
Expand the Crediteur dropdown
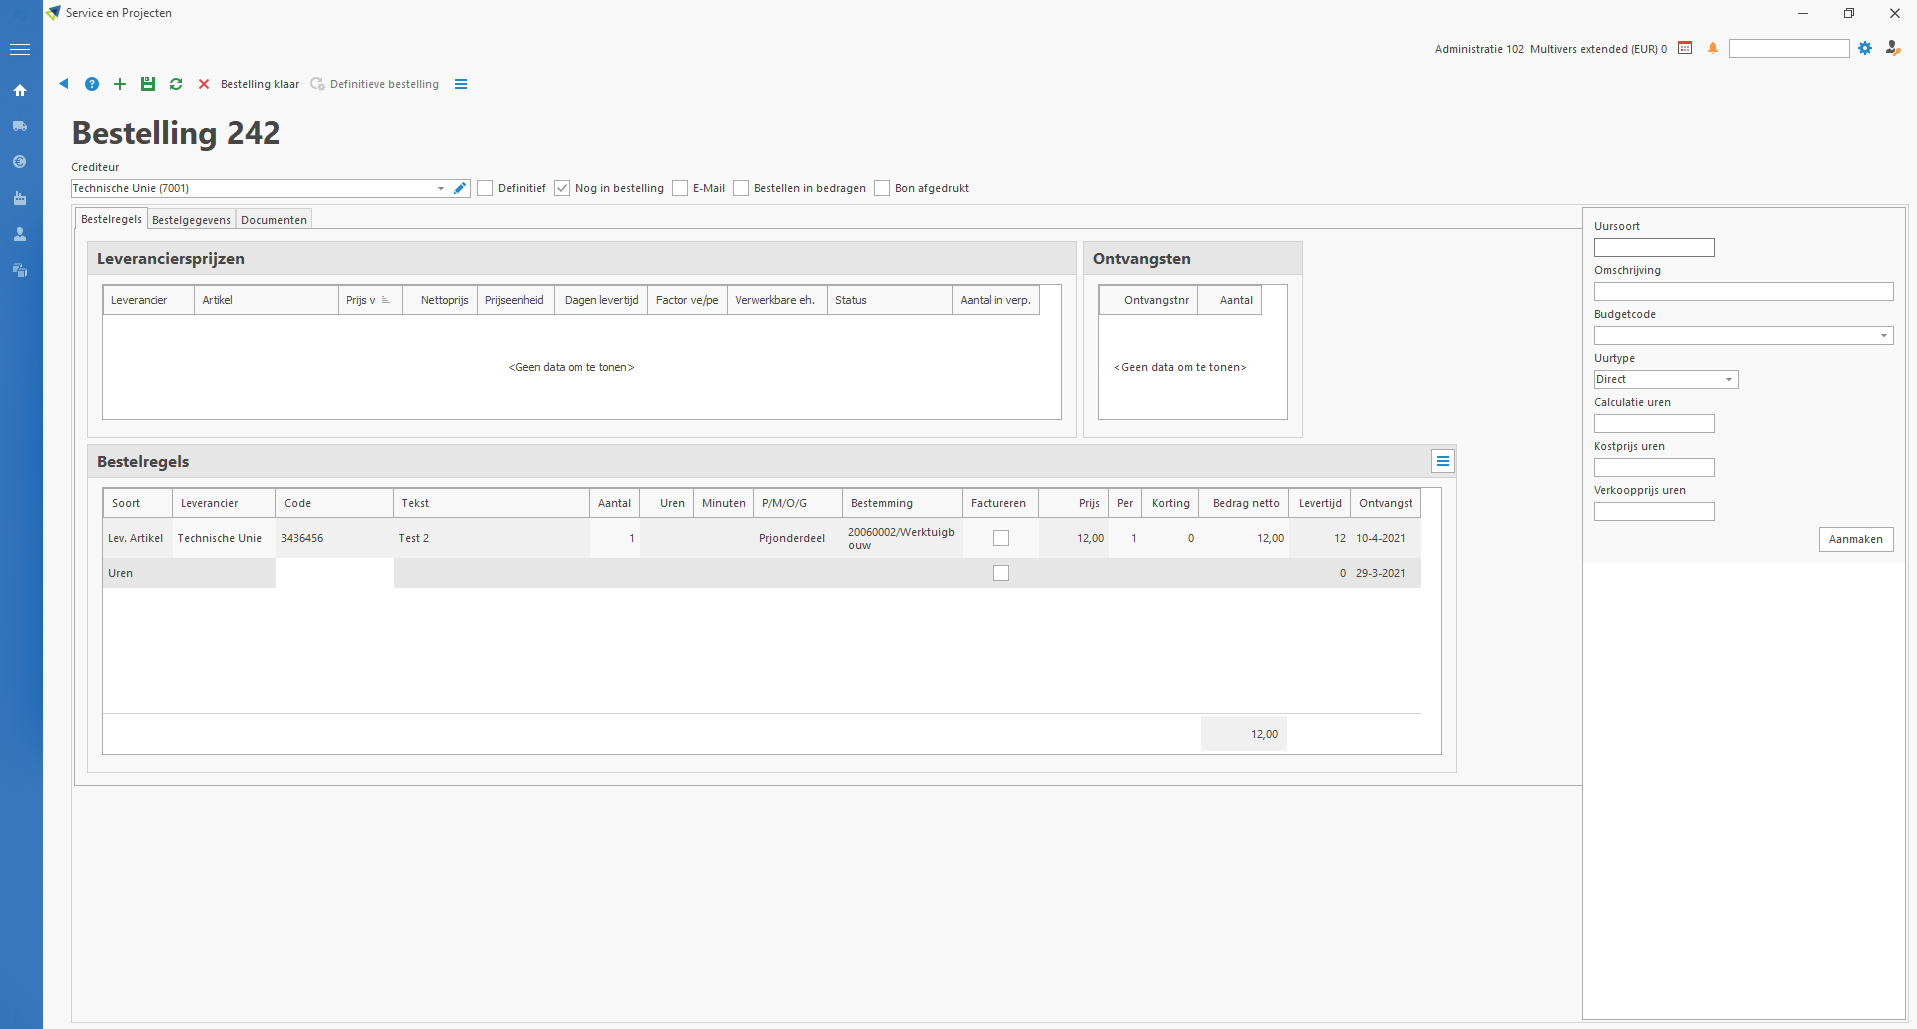pos(441,188)
